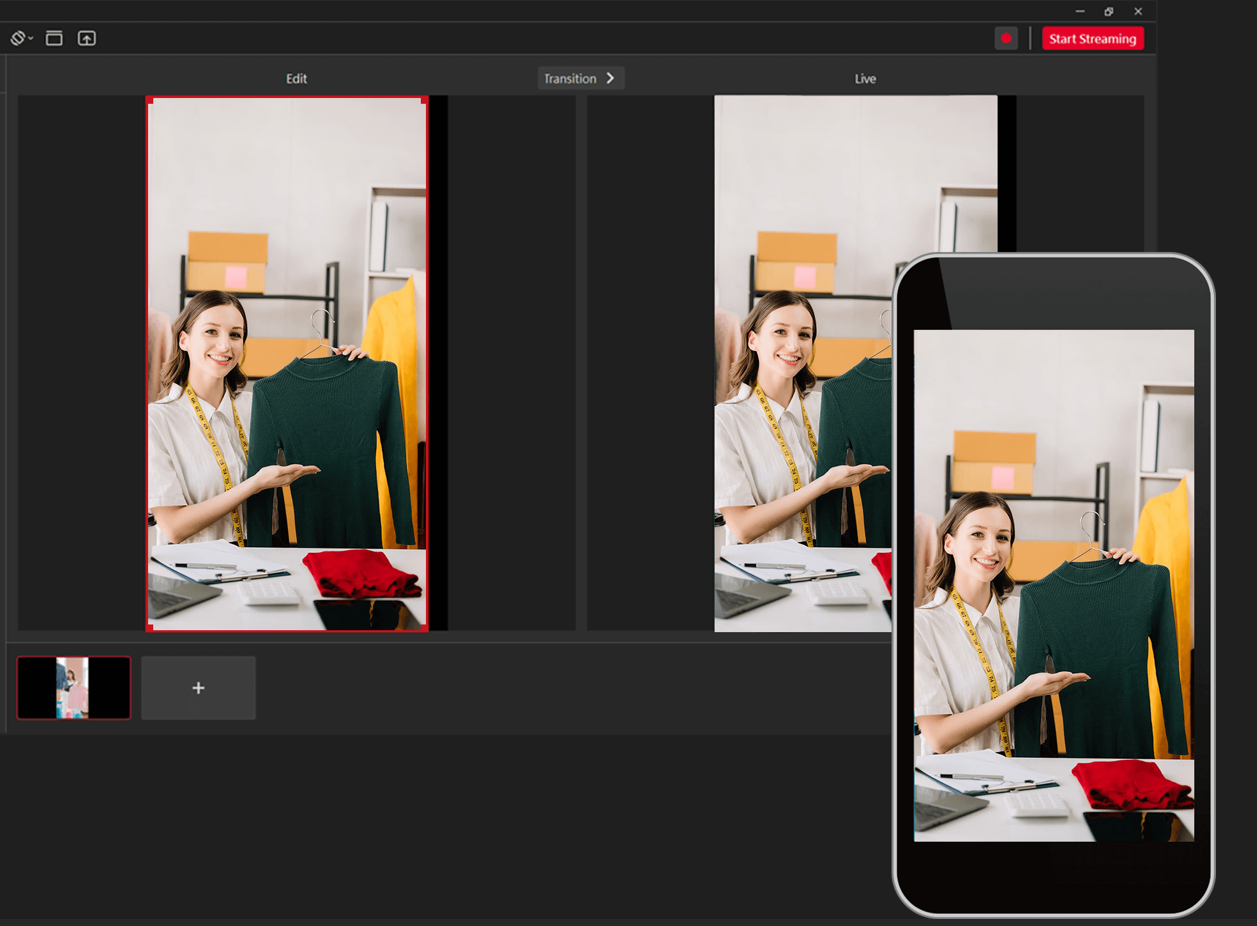Click the display layout icon

pyautogui.click(x=54, y=38)
